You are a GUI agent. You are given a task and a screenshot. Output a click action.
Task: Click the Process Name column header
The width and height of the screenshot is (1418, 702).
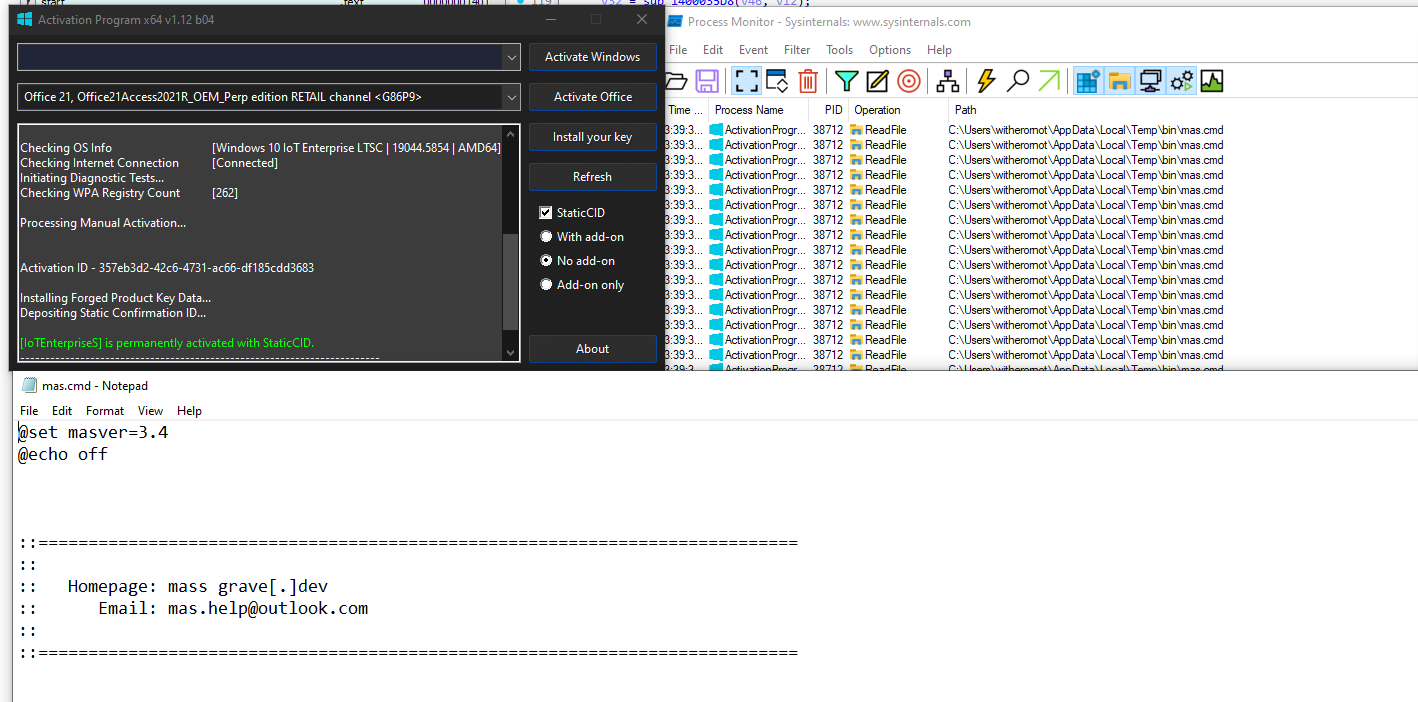(x=759, y=110)
